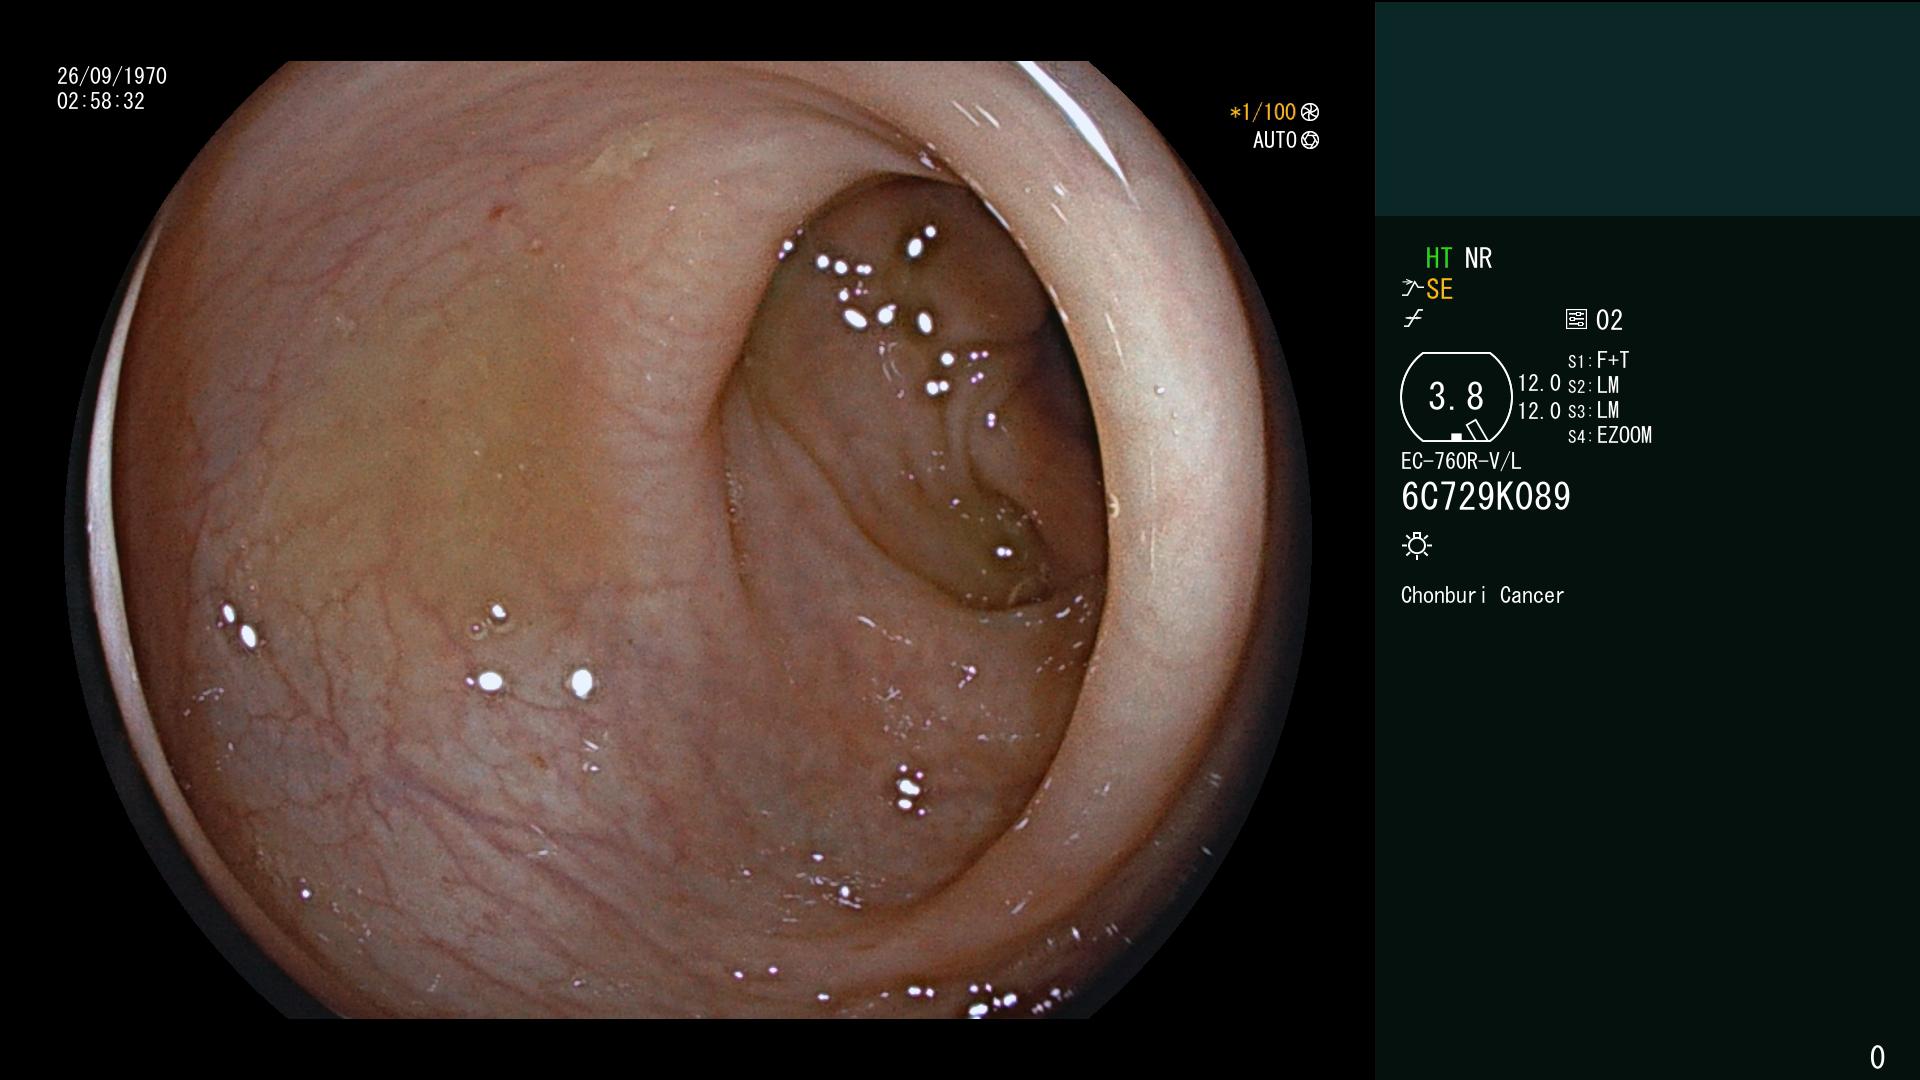Click the AUTO exposure label
The height and width of the screenshot is (1080, 1920).
1275,140
